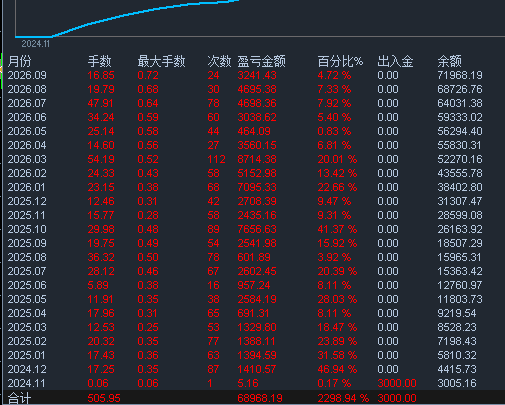This screenshot has width=505, height=405.
Task: Select the 2026.02 month row label
Action: tap(27, 173)
